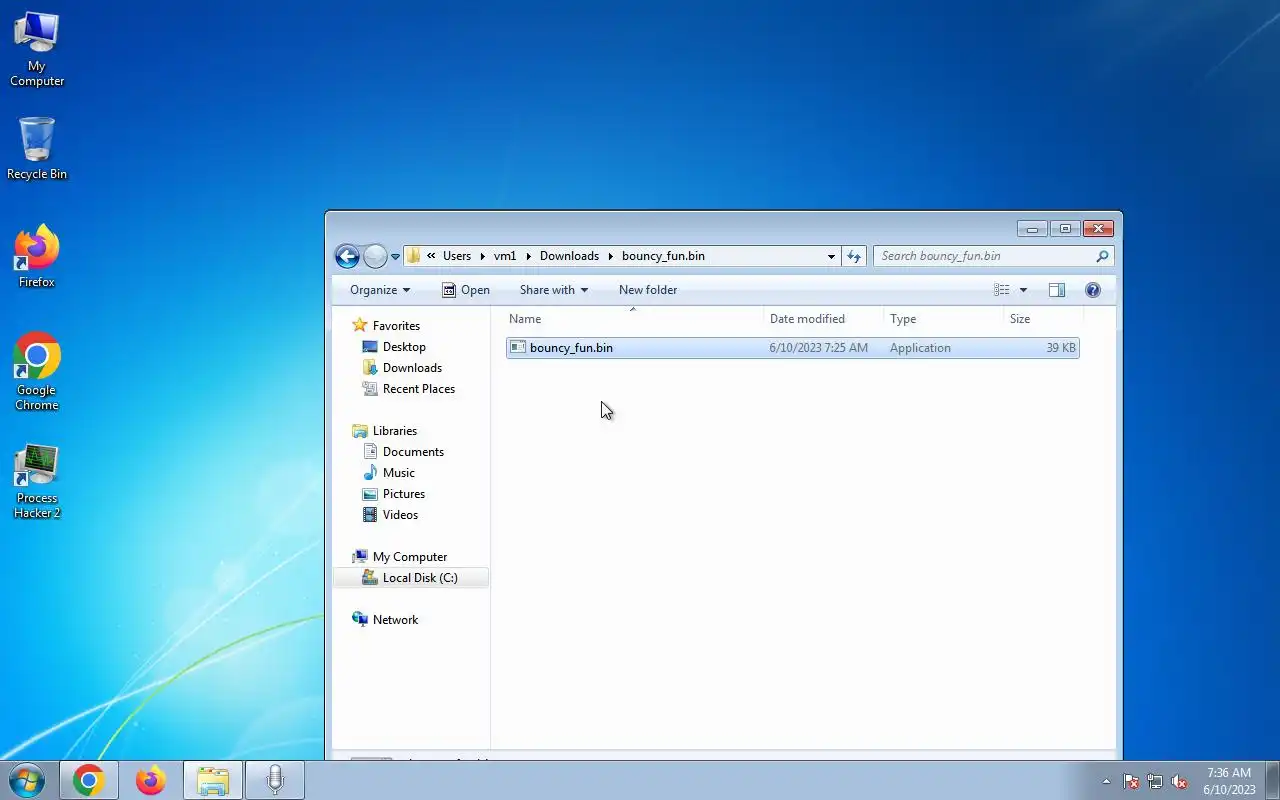1280x800 pixels.
Task: Select Local Disk (C:) in navigation pane
Action: [x=411, y=578]
